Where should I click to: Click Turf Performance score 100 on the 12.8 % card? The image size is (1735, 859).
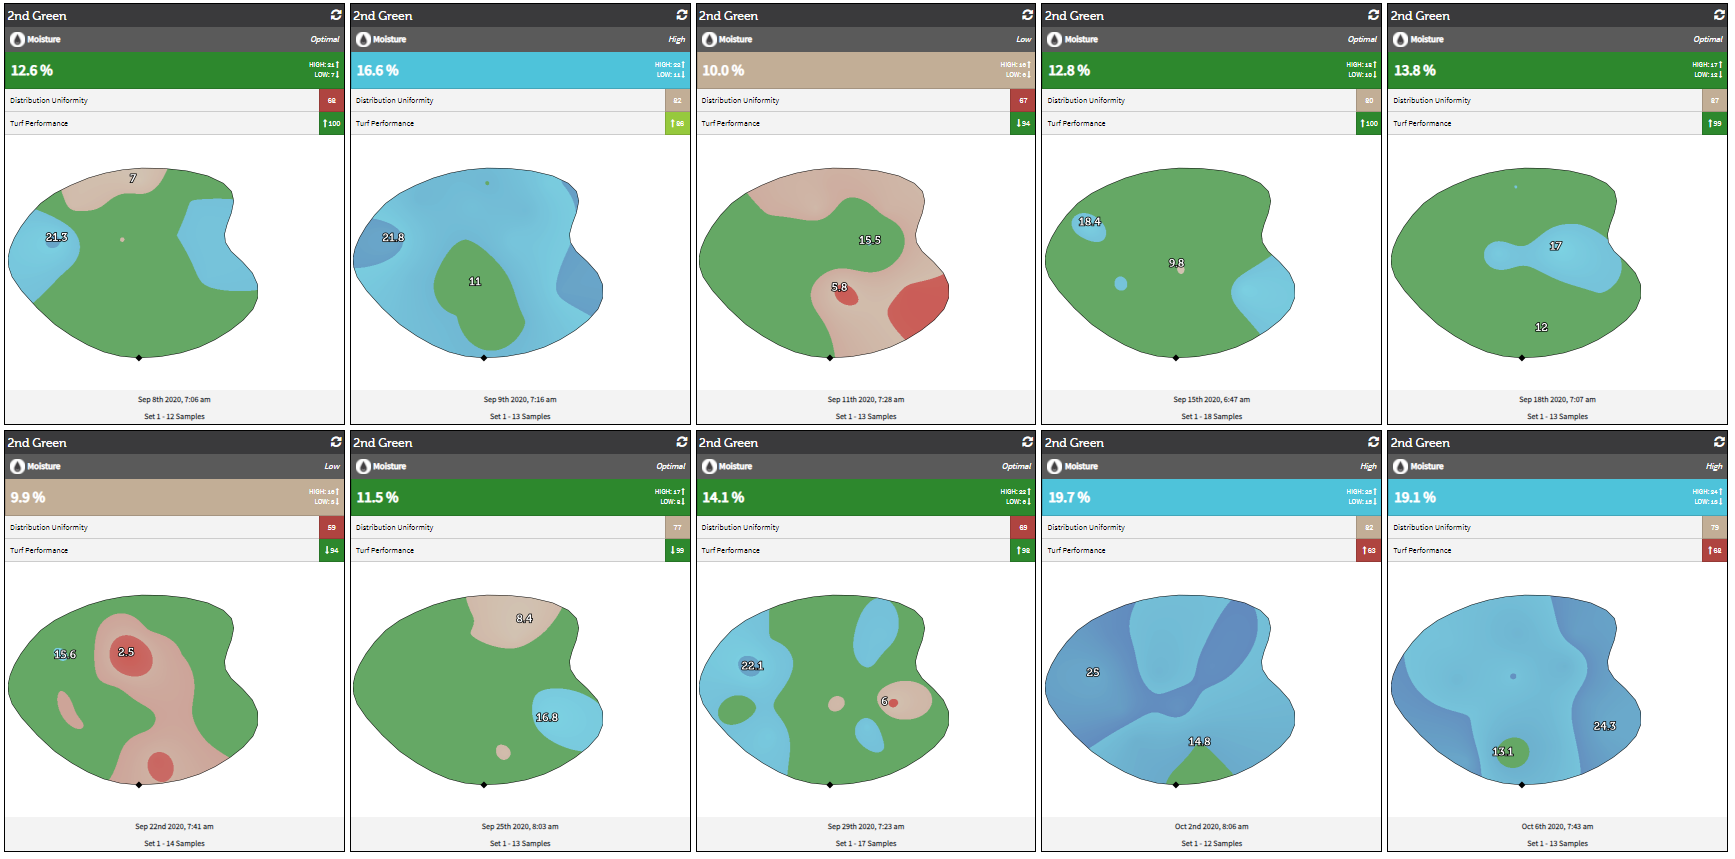tap(1369, 123)
